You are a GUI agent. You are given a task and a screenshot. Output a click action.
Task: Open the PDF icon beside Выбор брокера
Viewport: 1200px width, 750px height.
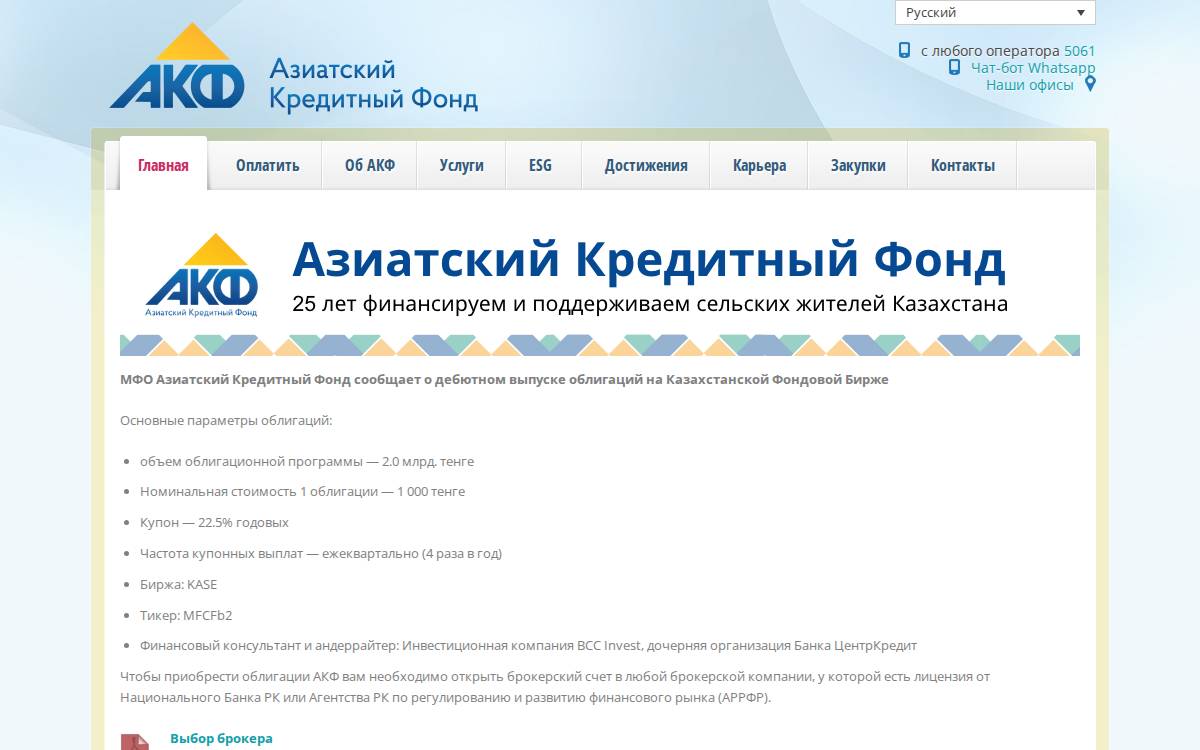coord(135,741)
